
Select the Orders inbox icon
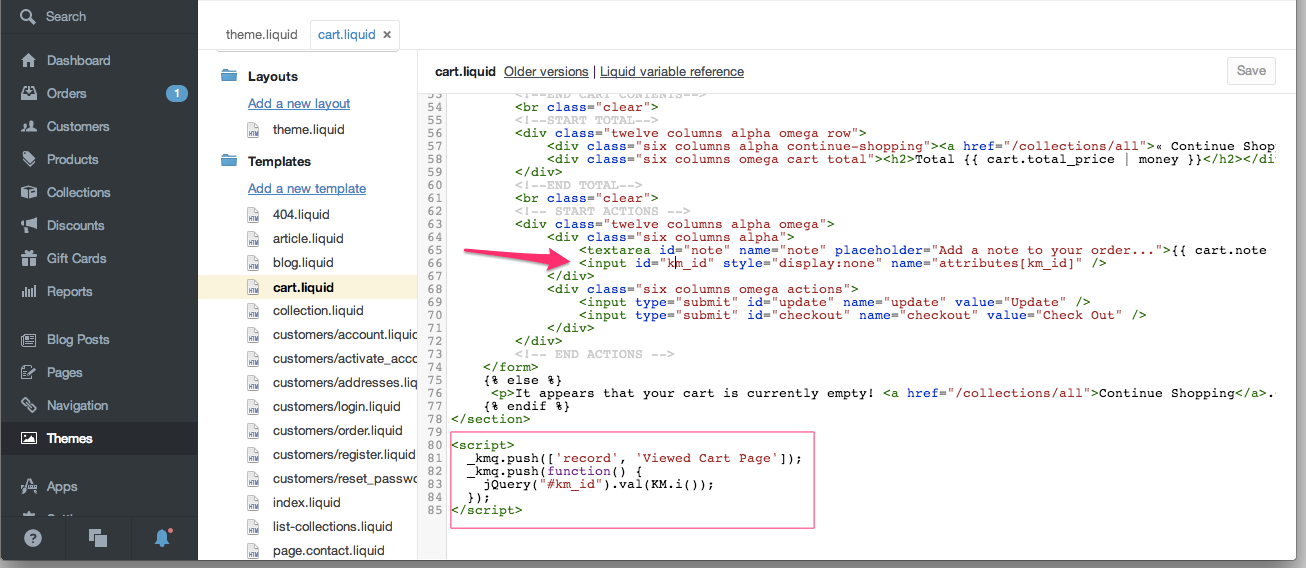tap(28, 94)
